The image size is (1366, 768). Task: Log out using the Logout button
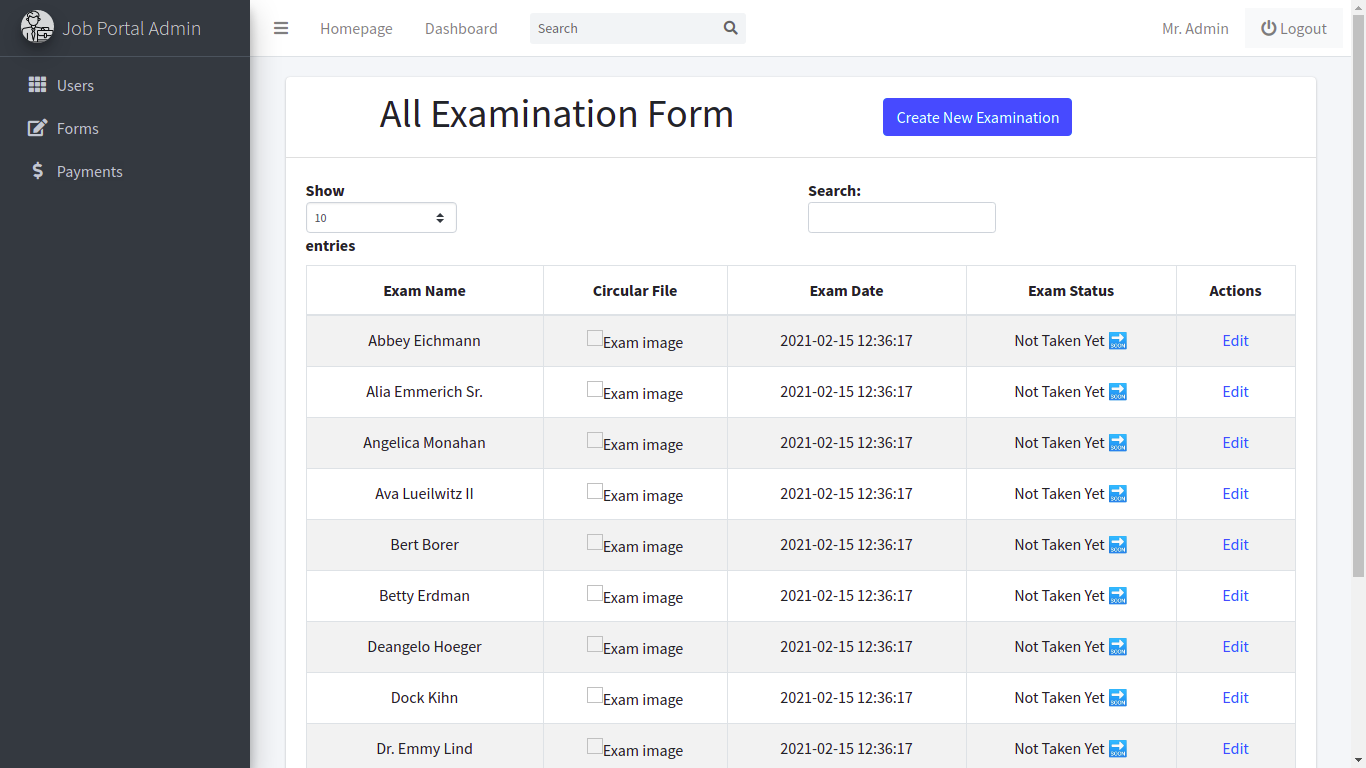pos(1293,28)
